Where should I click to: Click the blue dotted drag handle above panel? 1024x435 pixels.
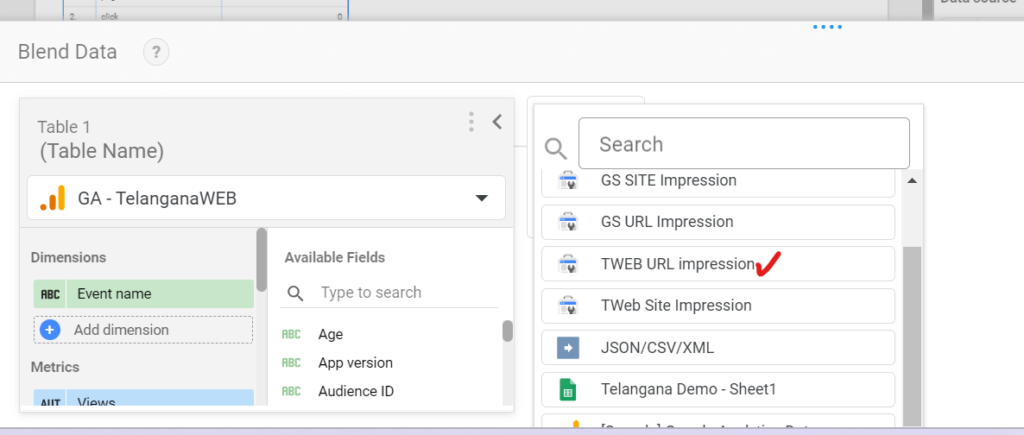click(x=827, y=27)
